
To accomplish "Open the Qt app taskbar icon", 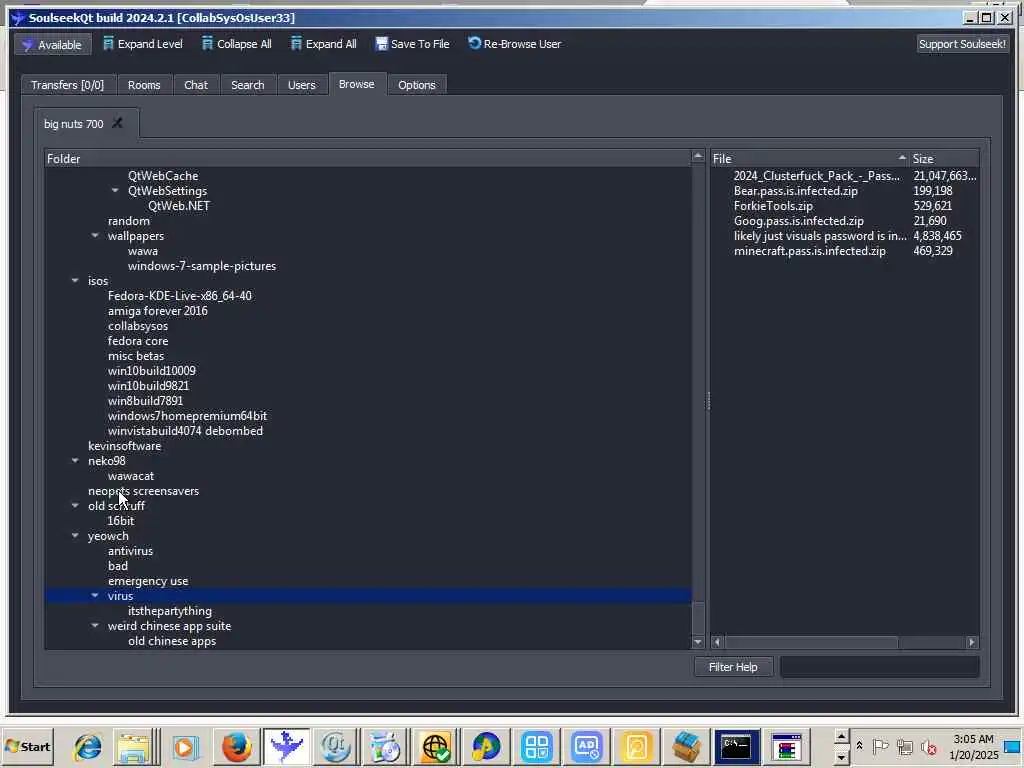I will coord(336,746).
